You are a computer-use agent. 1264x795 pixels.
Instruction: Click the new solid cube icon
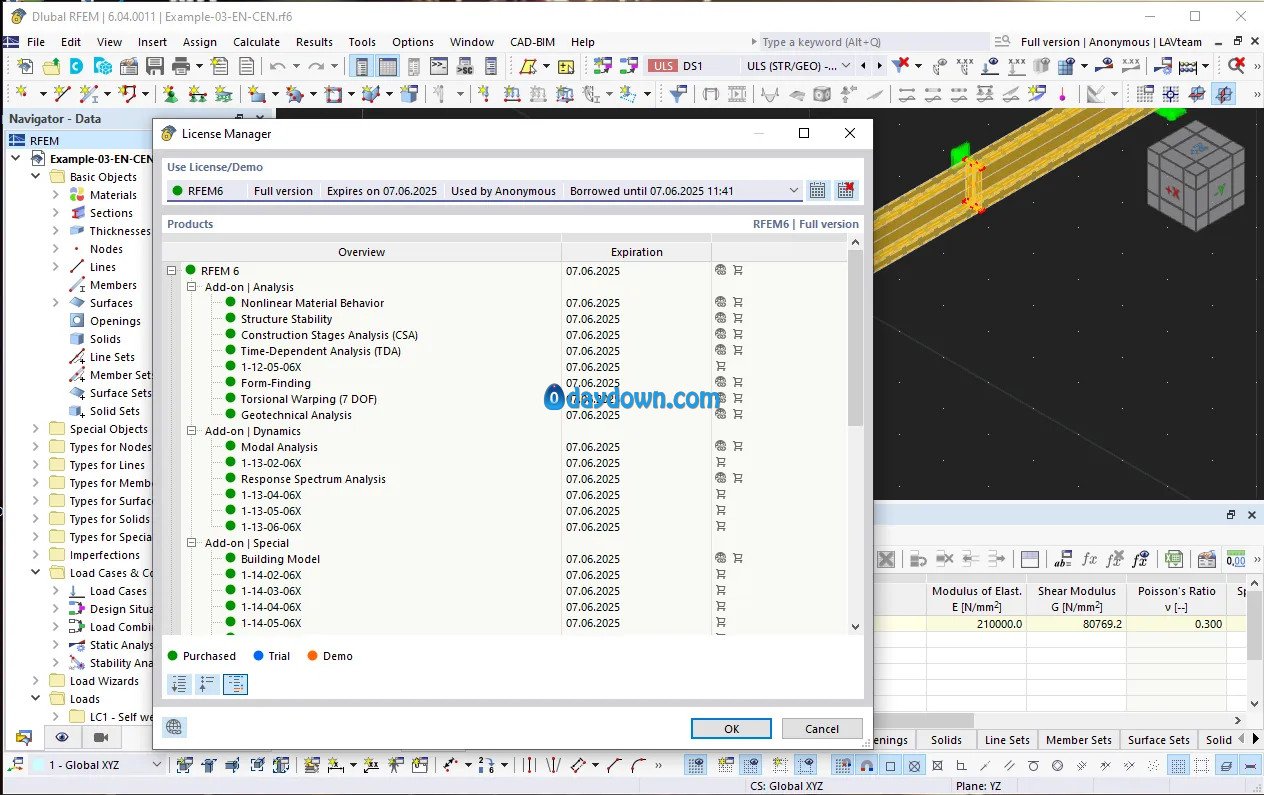409,94
